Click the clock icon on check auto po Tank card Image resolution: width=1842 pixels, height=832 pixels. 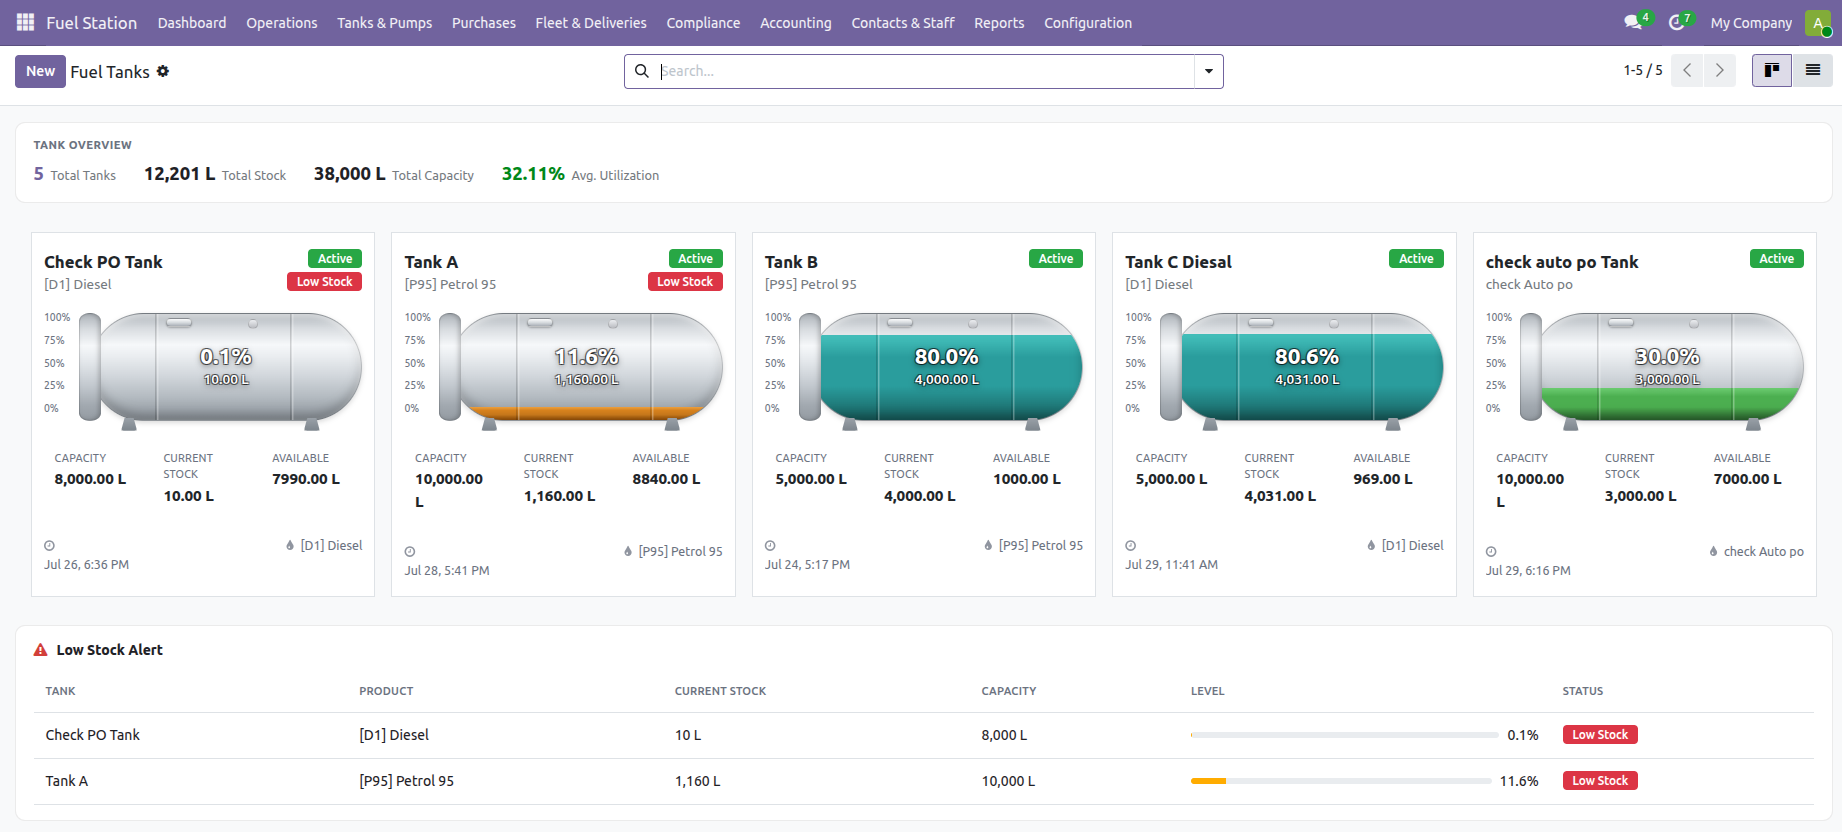(x=1491, y=552)
